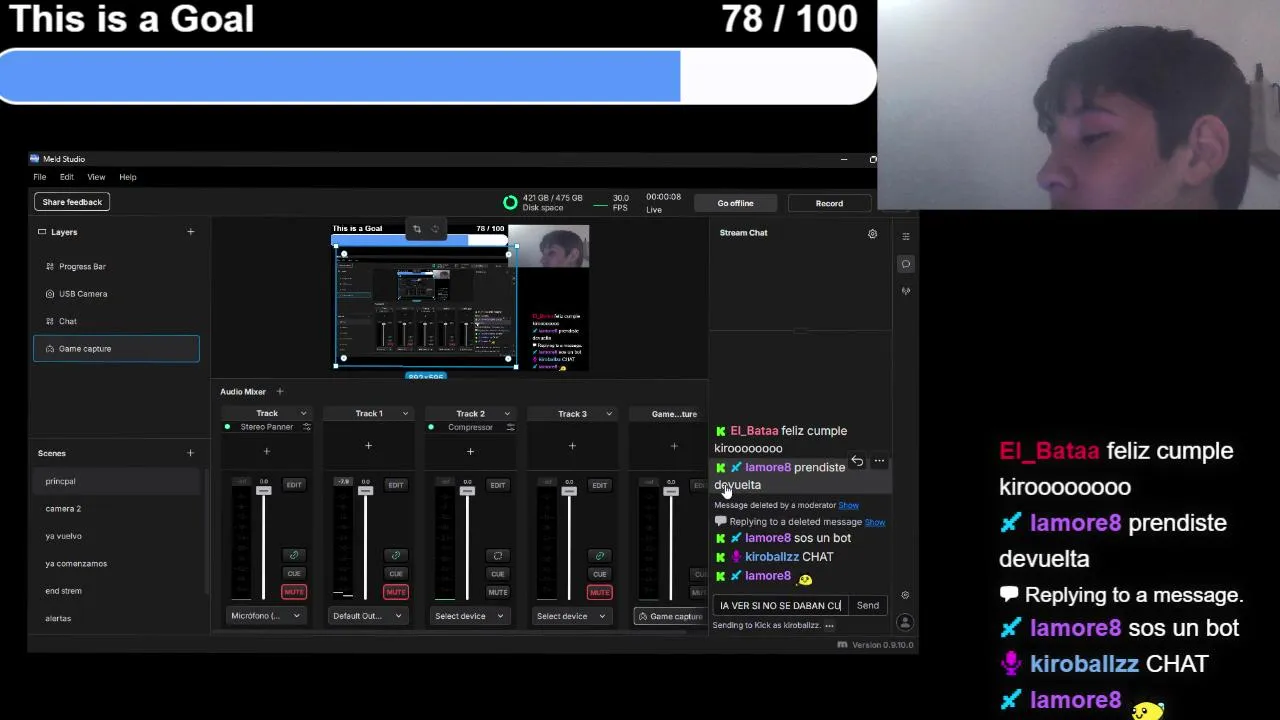Open more options for lamore8's prendiste devuelta message
The image size is (1280, 720).
pos(879,461)
